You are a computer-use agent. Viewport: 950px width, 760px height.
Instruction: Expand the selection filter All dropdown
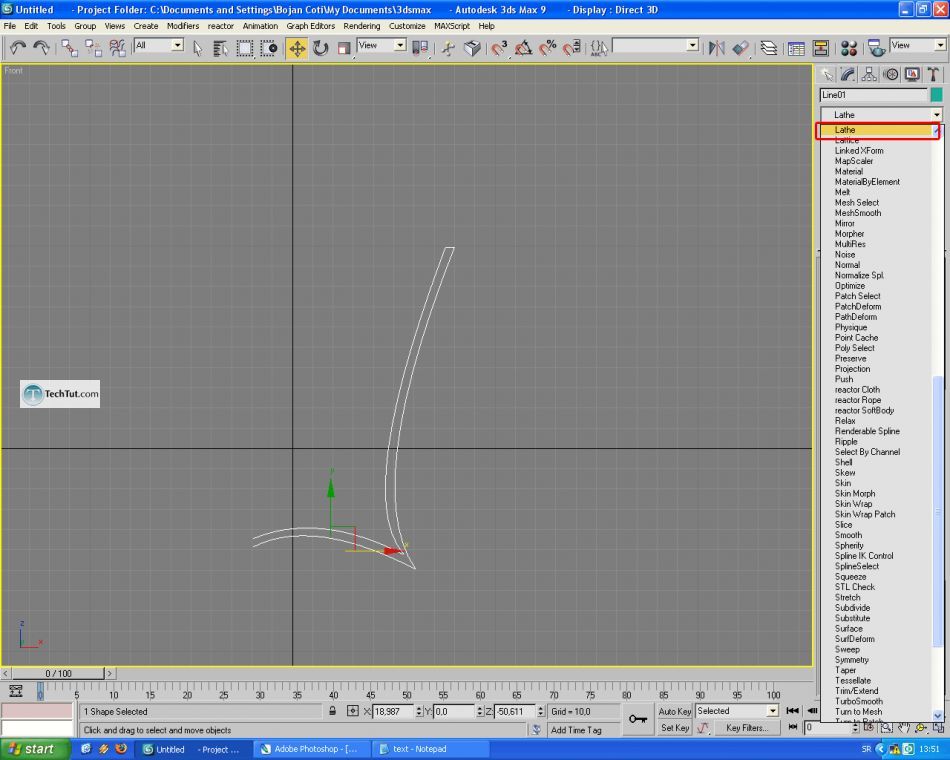[x=178, y=45]
